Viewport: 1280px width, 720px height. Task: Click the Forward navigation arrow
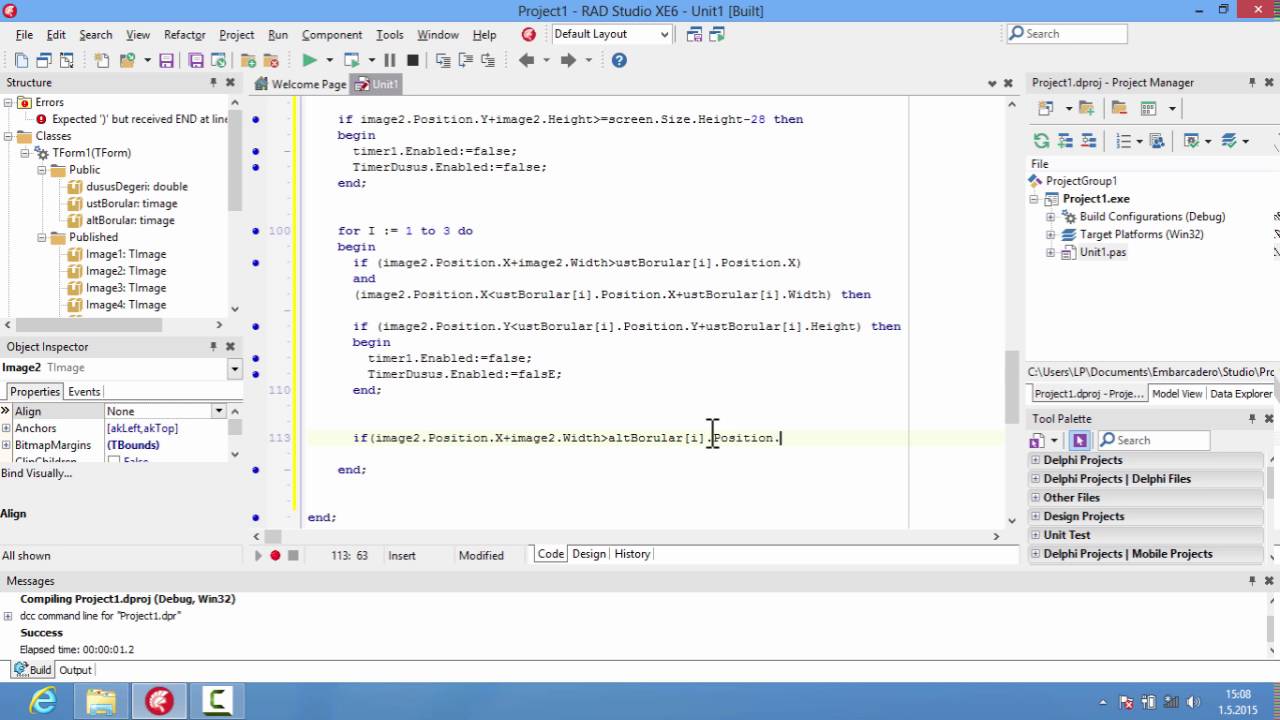568,60
